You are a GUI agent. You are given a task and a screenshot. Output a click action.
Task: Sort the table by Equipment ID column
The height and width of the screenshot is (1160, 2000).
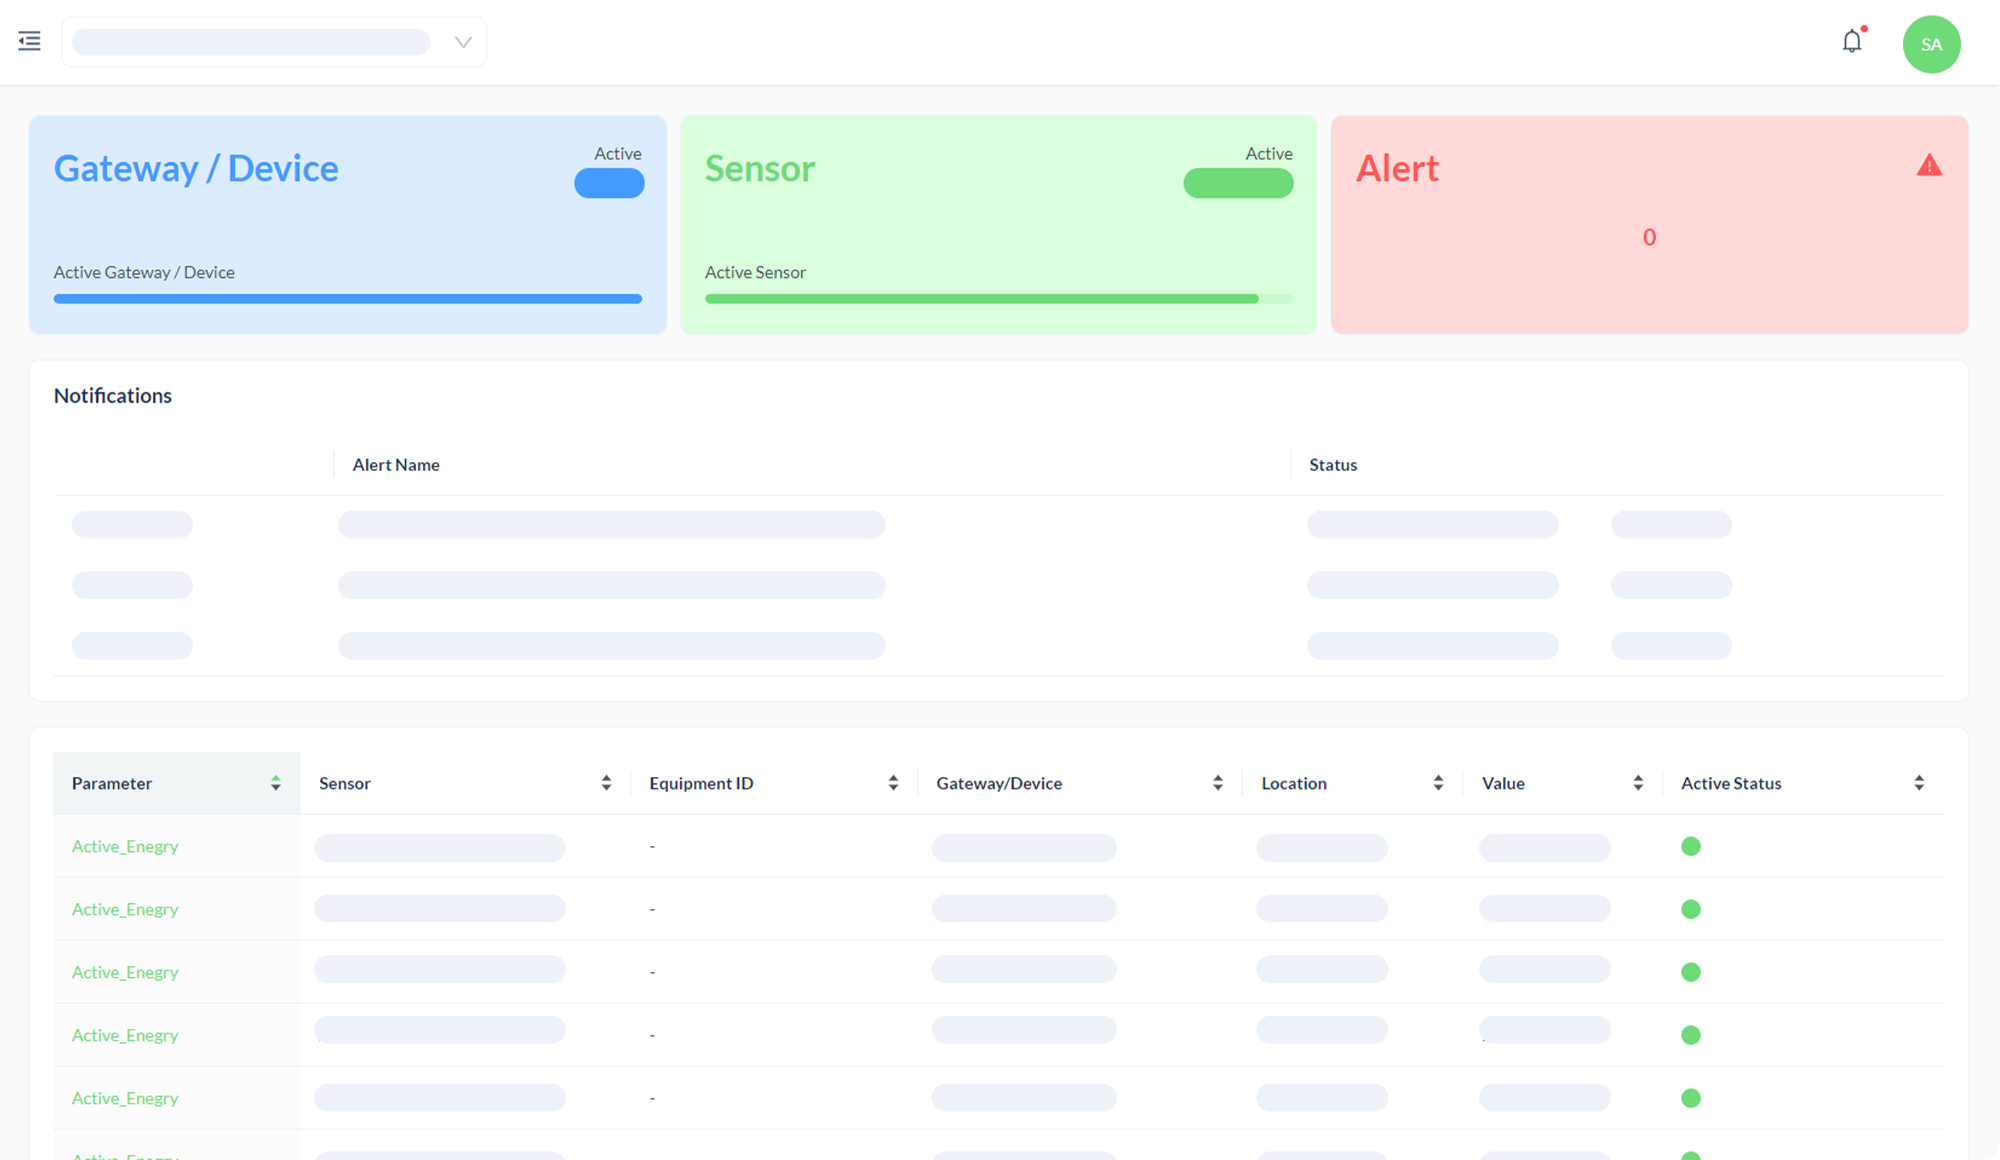[x=893, y=783]
